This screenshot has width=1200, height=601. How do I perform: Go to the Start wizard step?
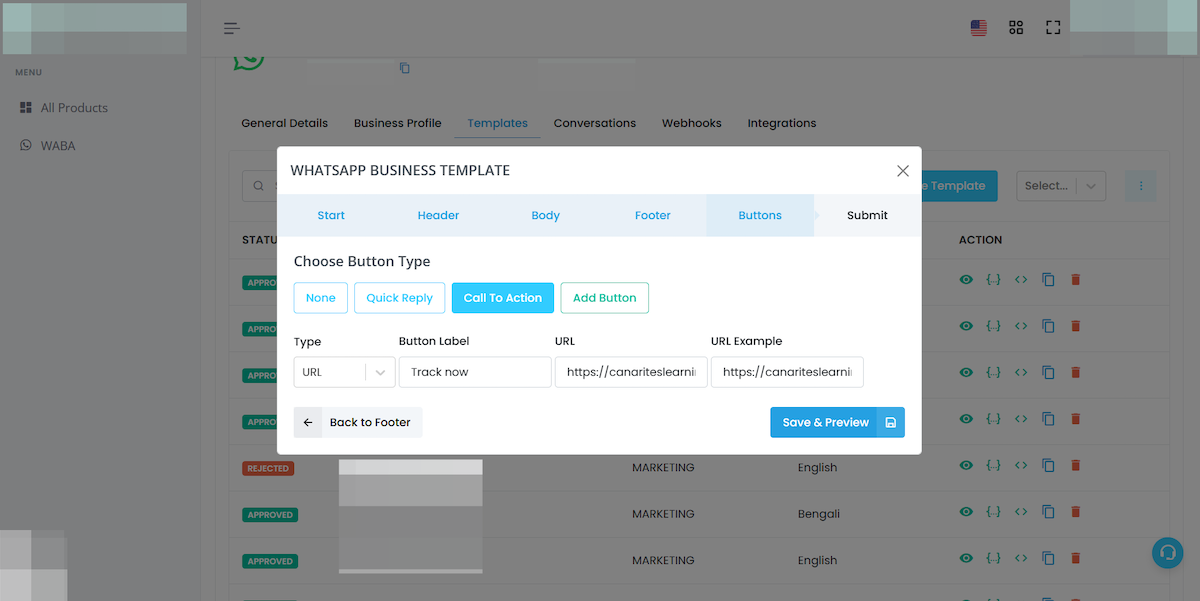tap(331, 215)
